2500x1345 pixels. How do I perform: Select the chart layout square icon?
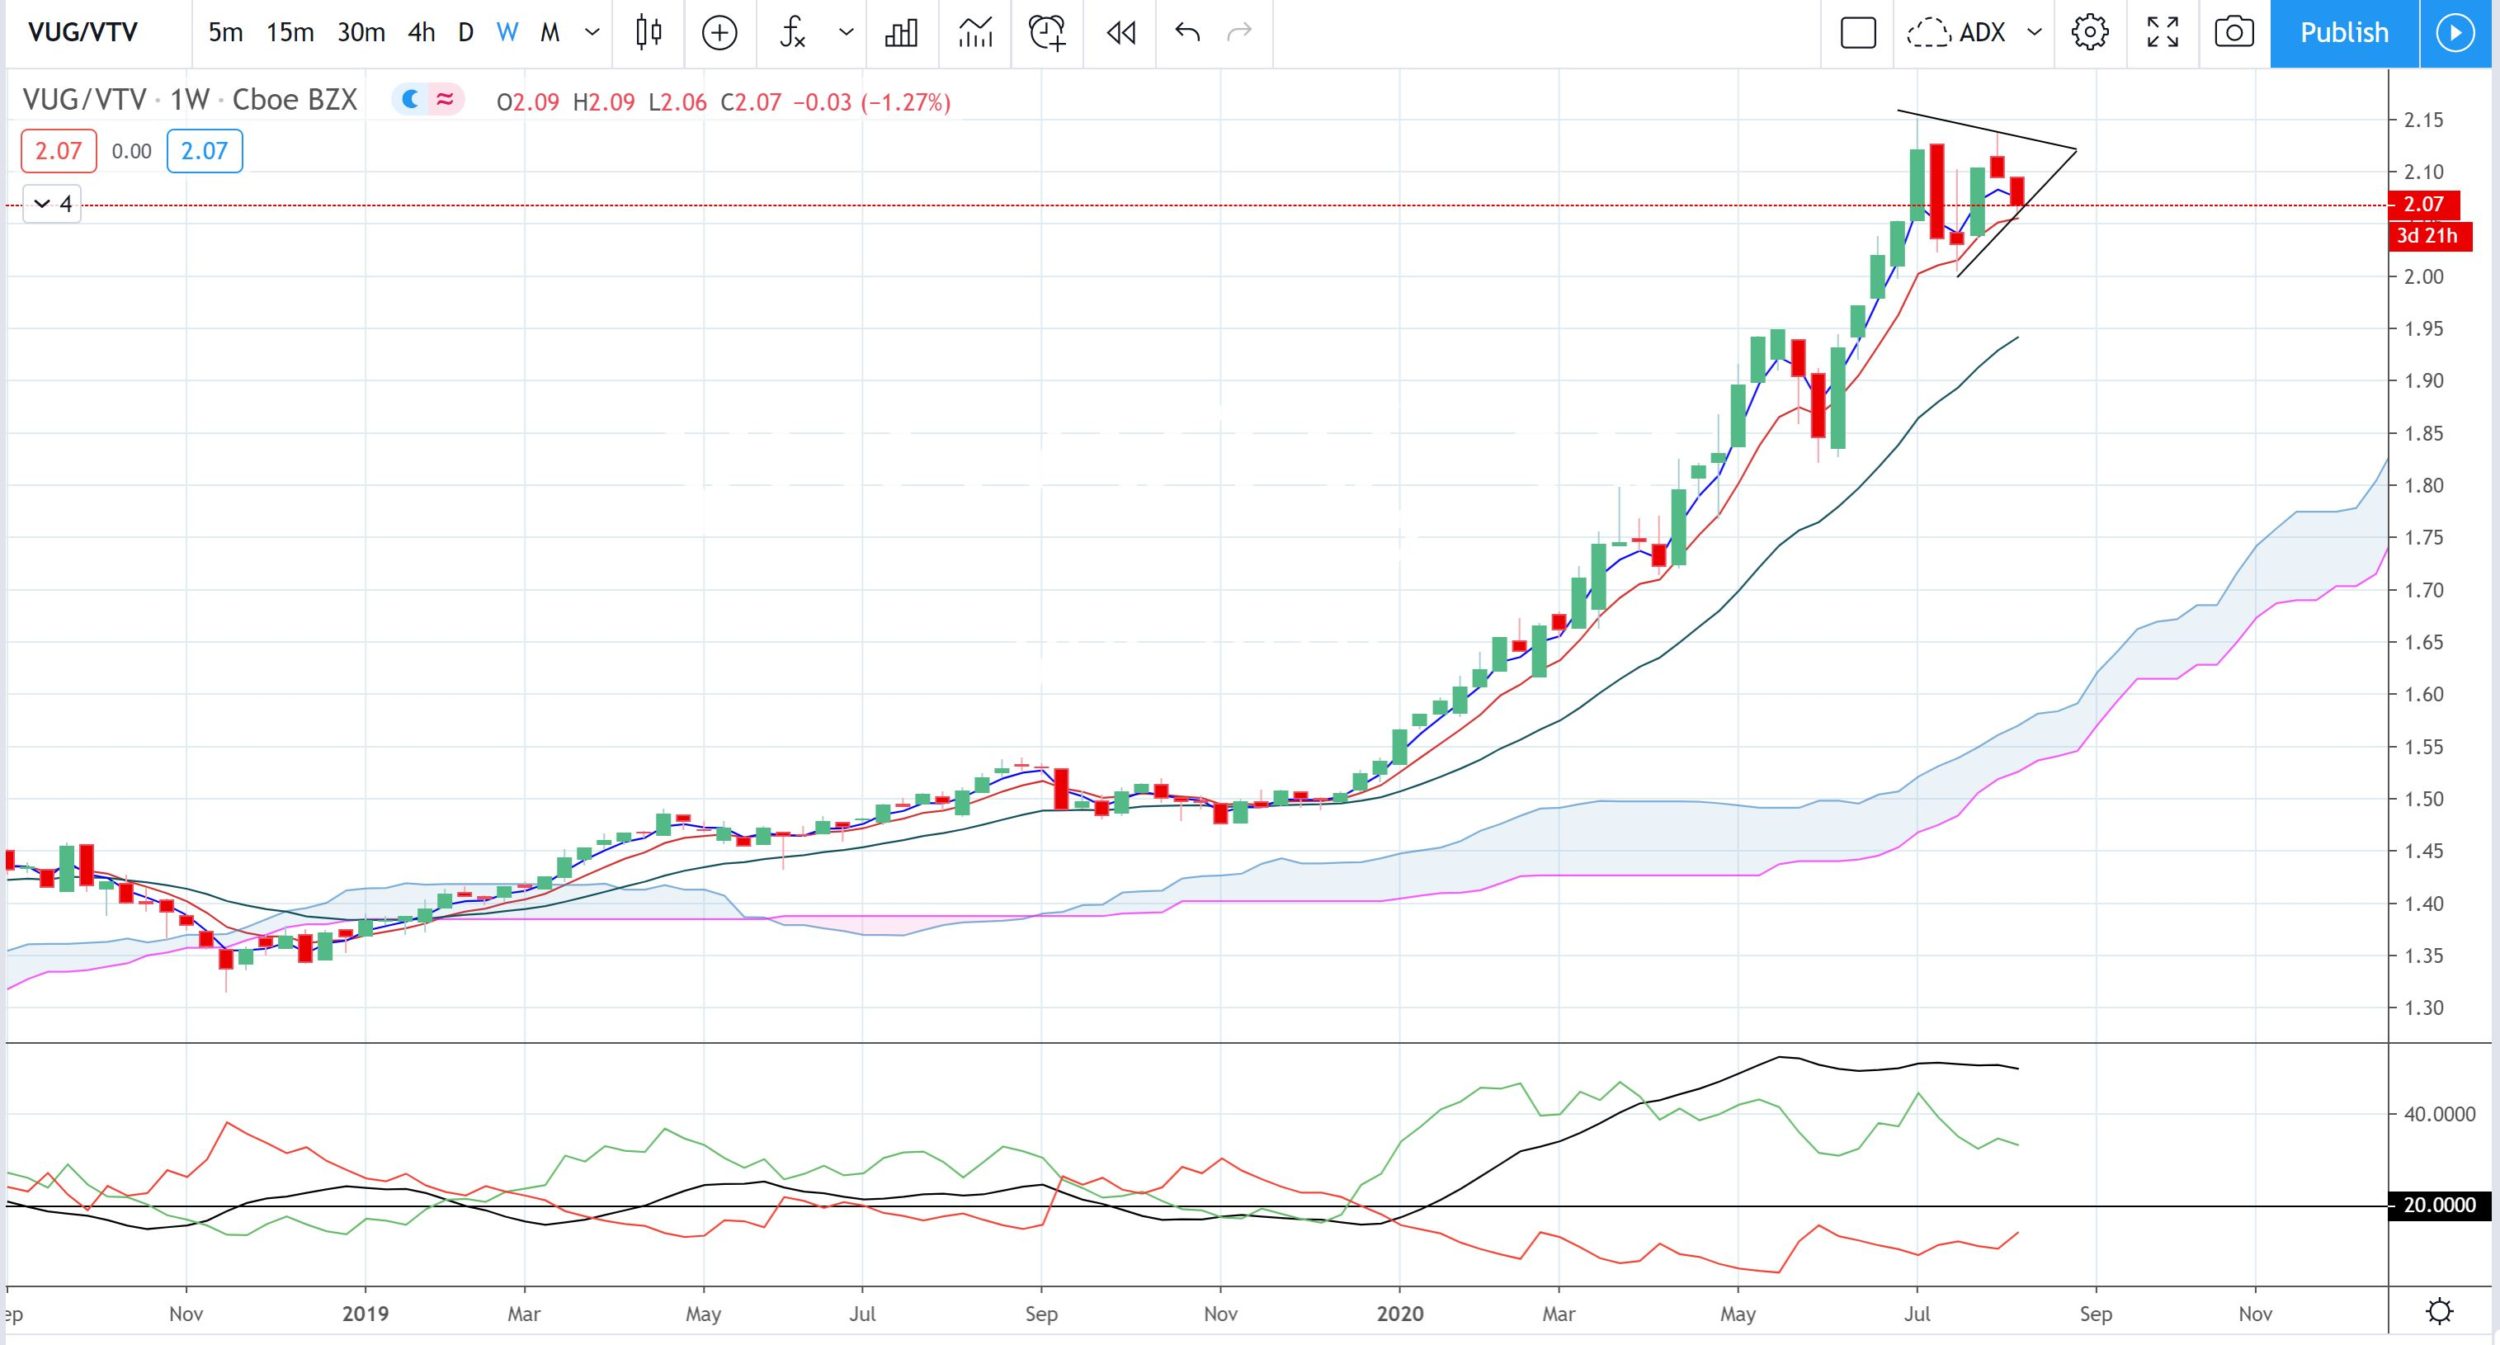[x=1858, y=33]
